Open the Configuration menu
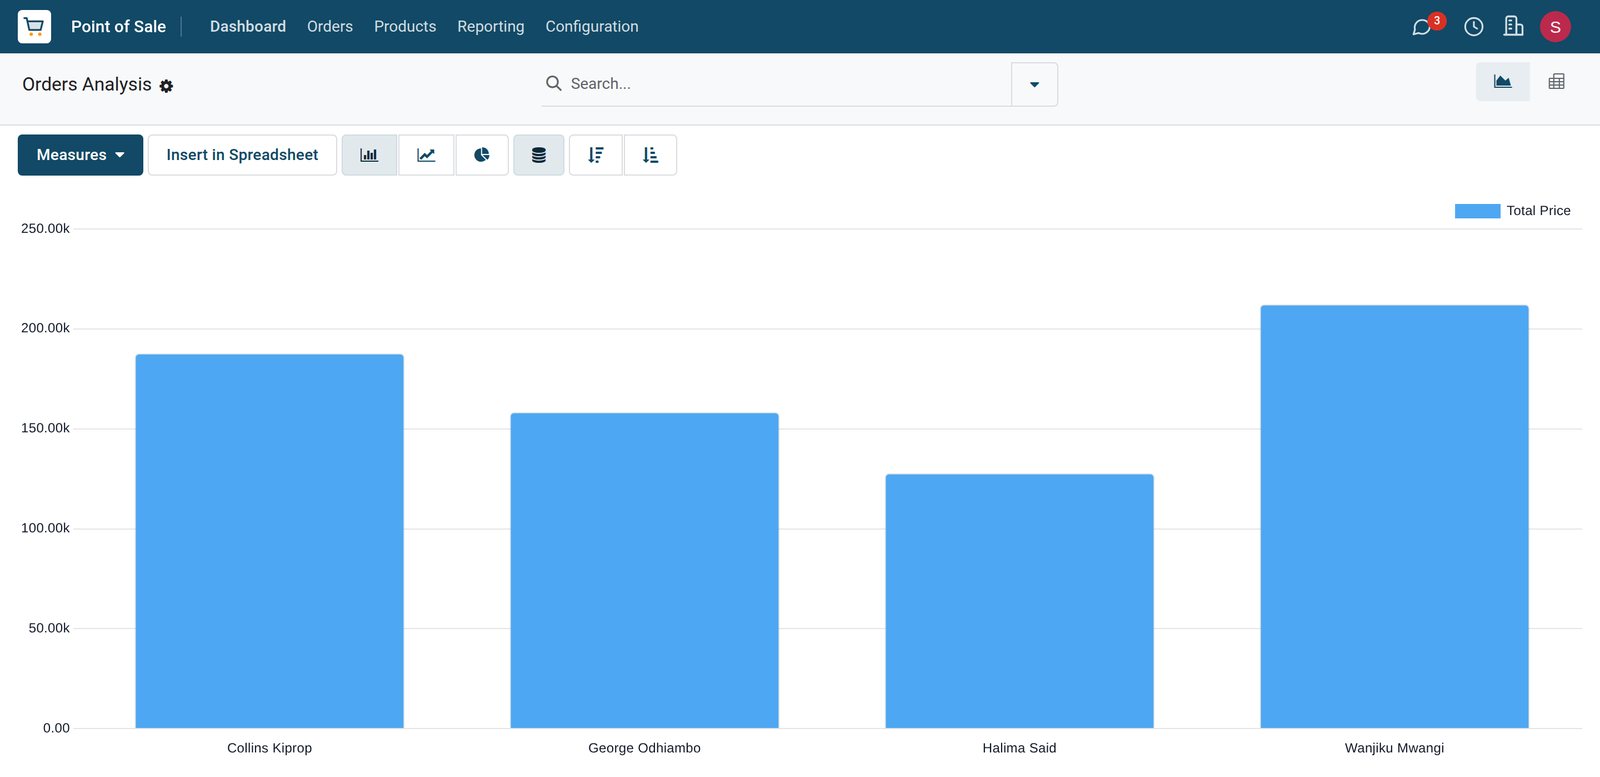 click(592, 26)
